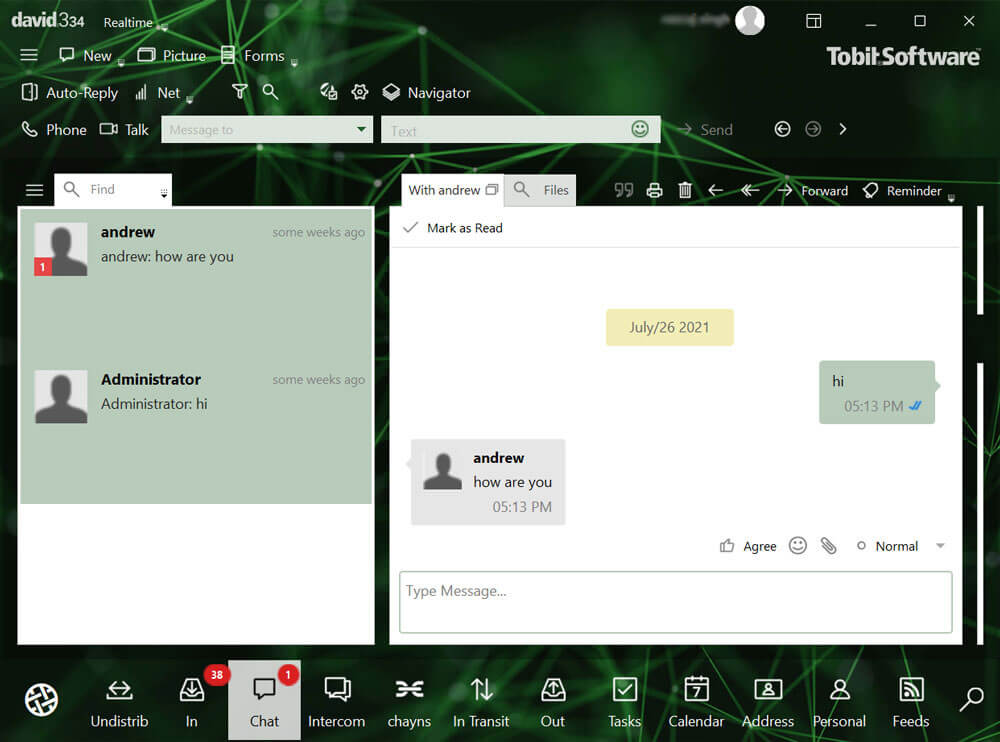Click the Reply left arrow icon
The width and height of the screenshot is (1000, 742).
point(716,190)
